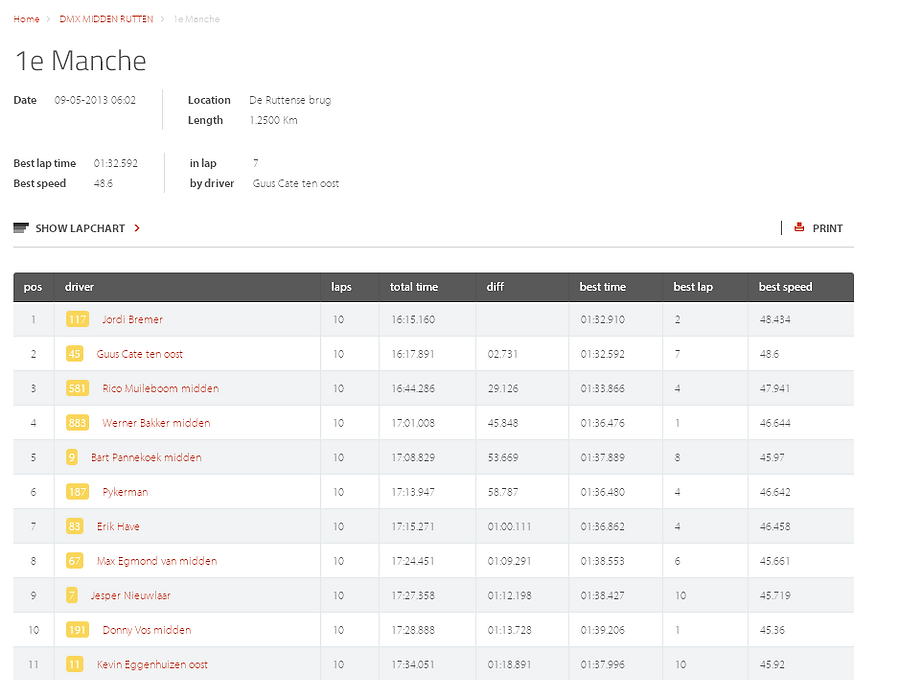Image resolution: width=900 pixels, height=680 pixels.
Task: Select total time 17:01.008
Action: pos(413,422)
